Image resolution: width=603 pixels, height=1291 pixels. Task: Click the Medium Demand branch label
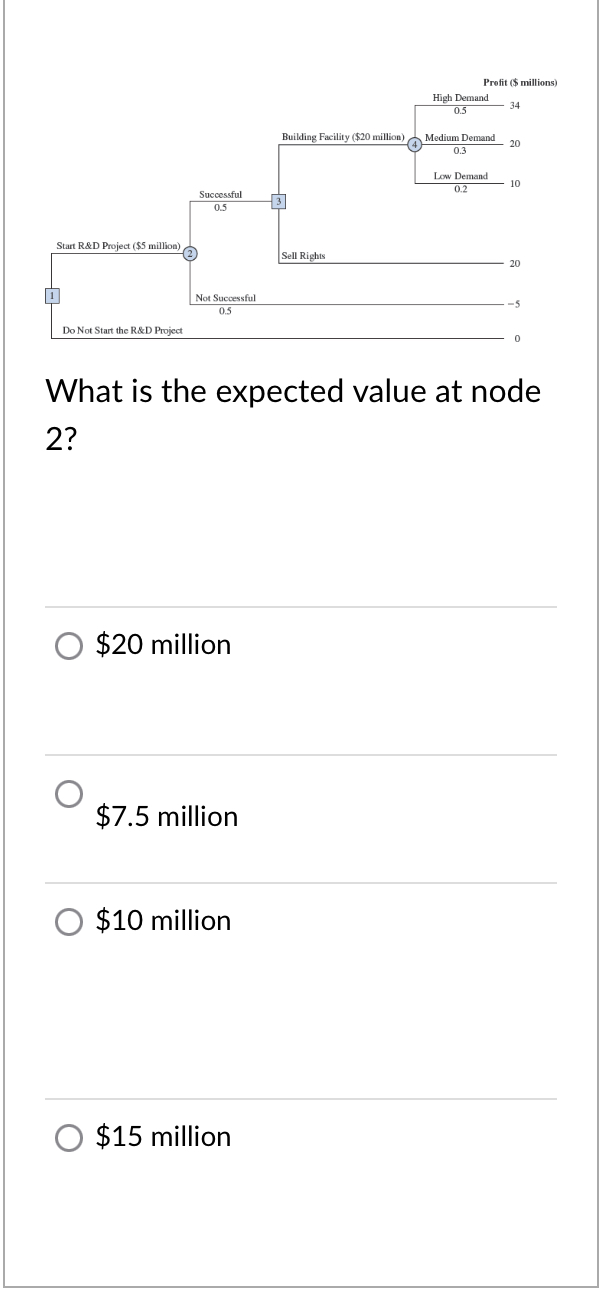pyautogui.click(x=462, y=137)
